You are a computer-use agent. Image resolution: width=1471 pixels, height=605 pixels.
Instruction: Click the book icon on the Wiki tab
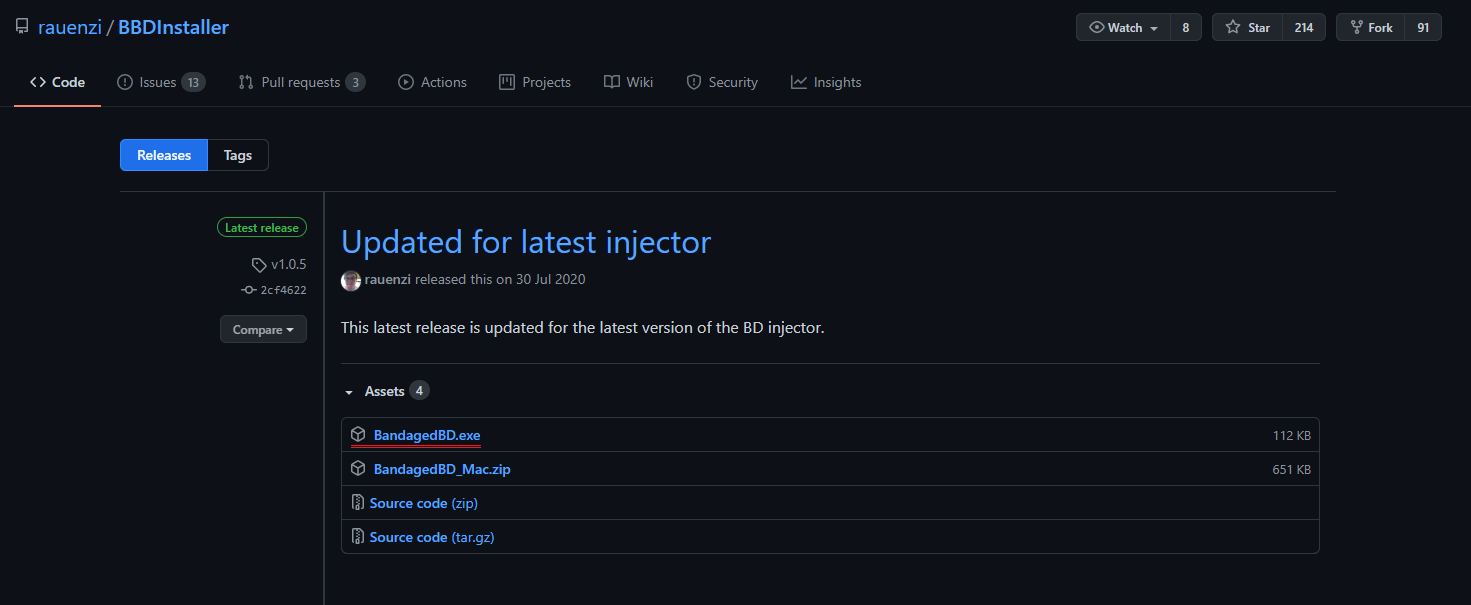pyautogui.click(x=612, y=82)
